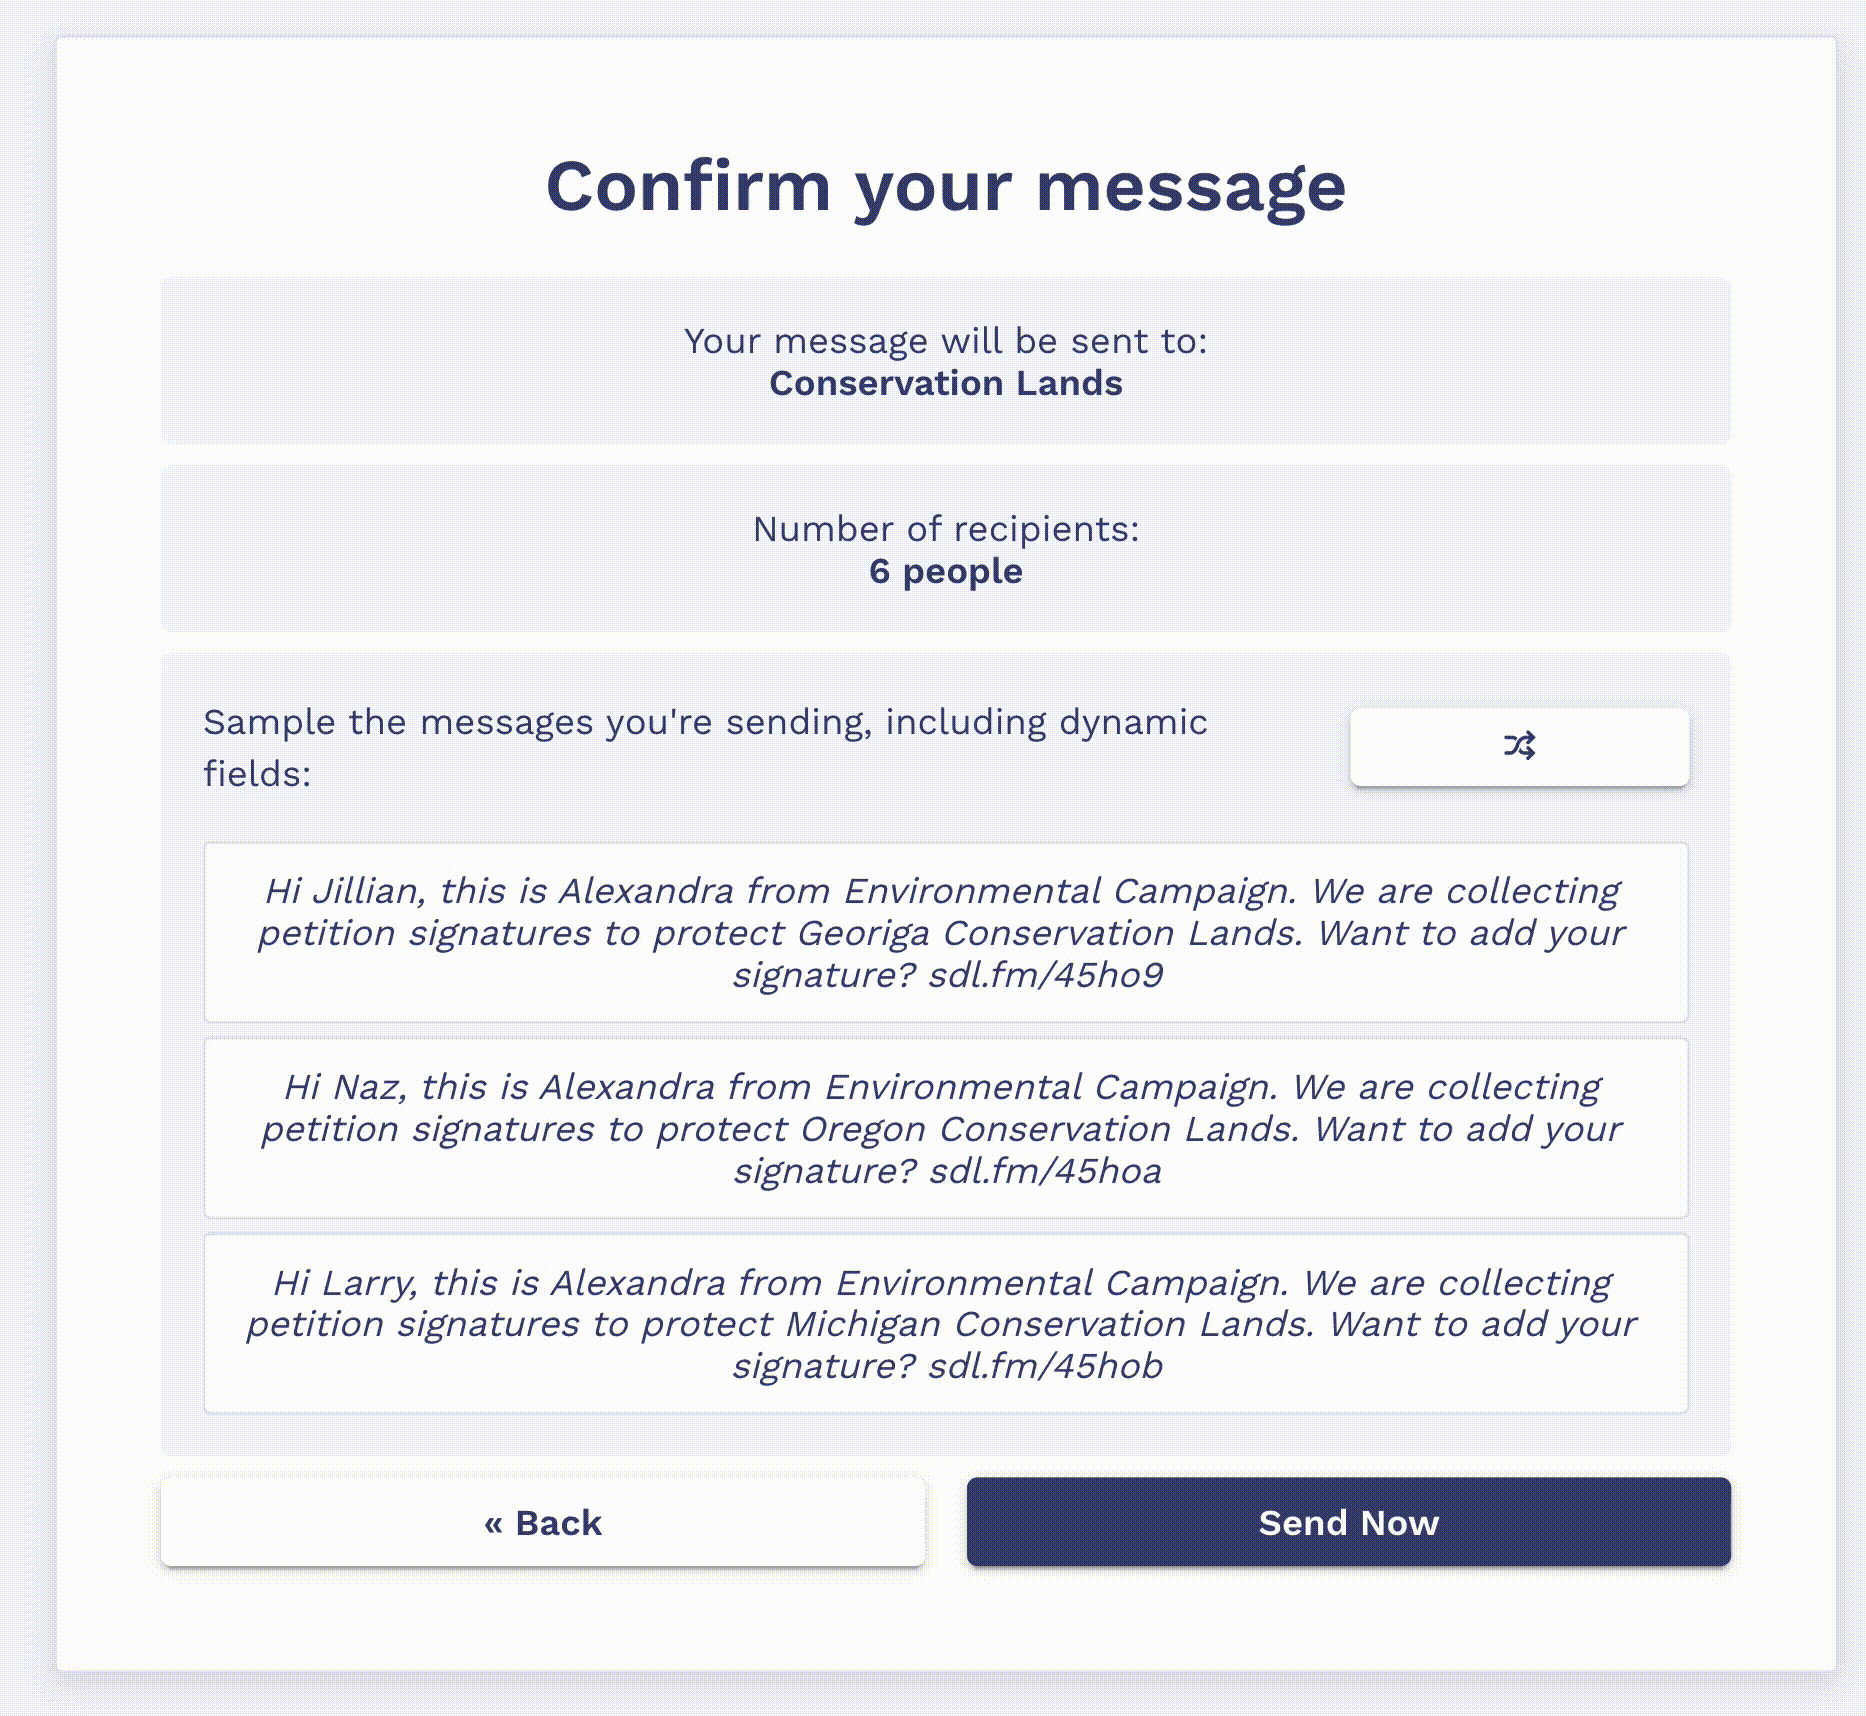Shuffle the sample messages

click(x=1519, y=746)
